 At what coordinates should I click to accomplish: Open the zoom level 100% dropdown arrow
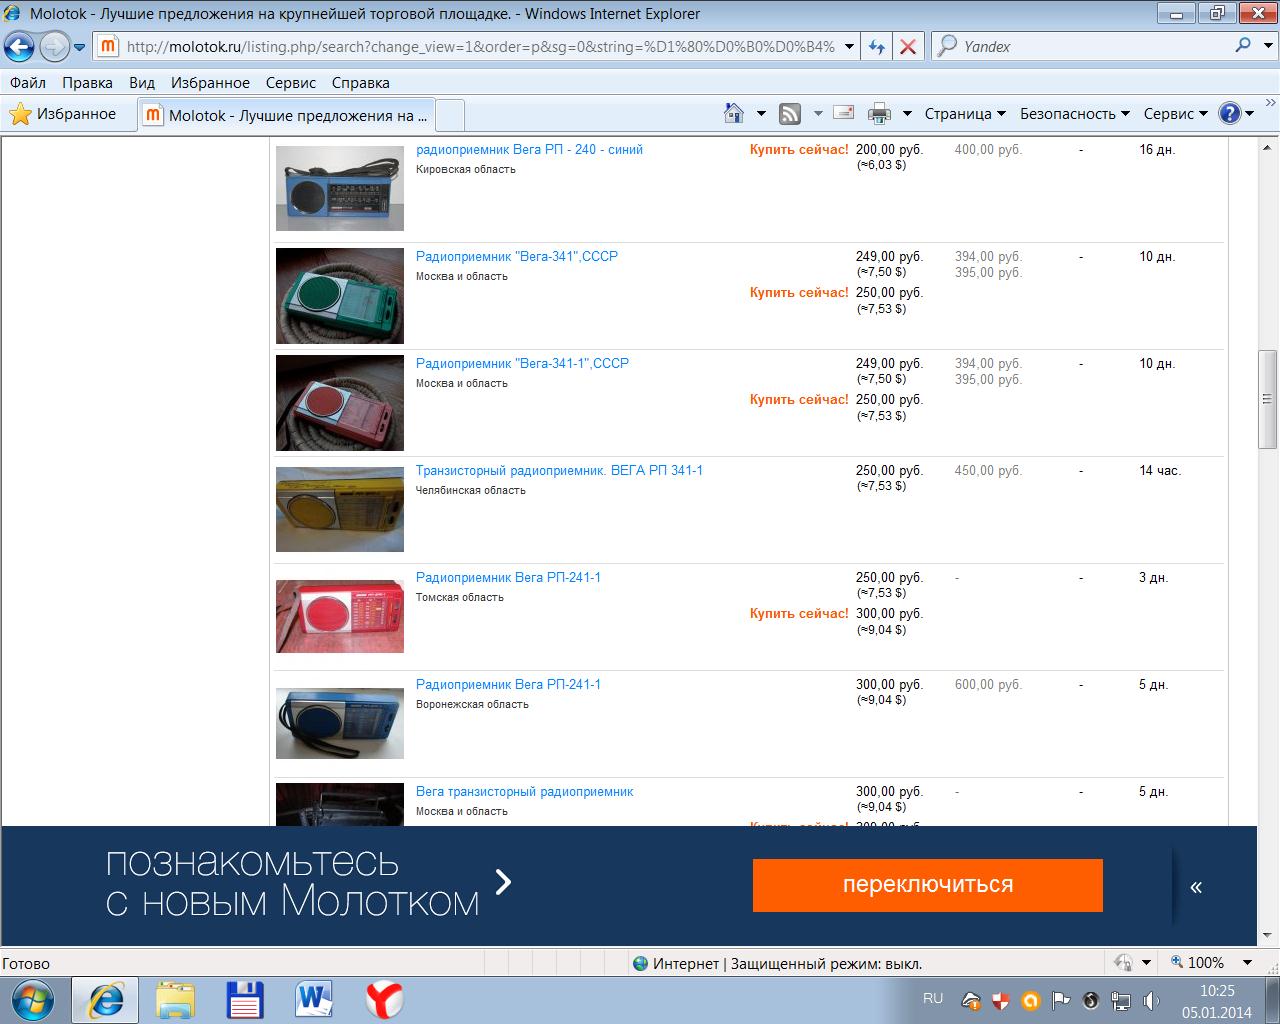(x=1247, y=963)
